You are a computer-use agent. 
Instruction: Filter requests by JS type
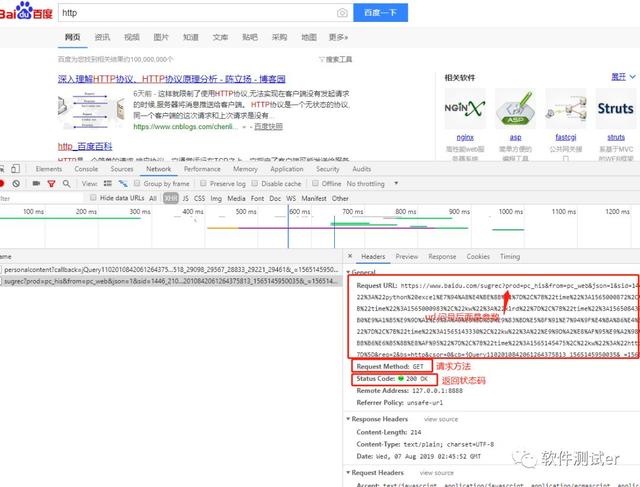[x=185, y=198]
